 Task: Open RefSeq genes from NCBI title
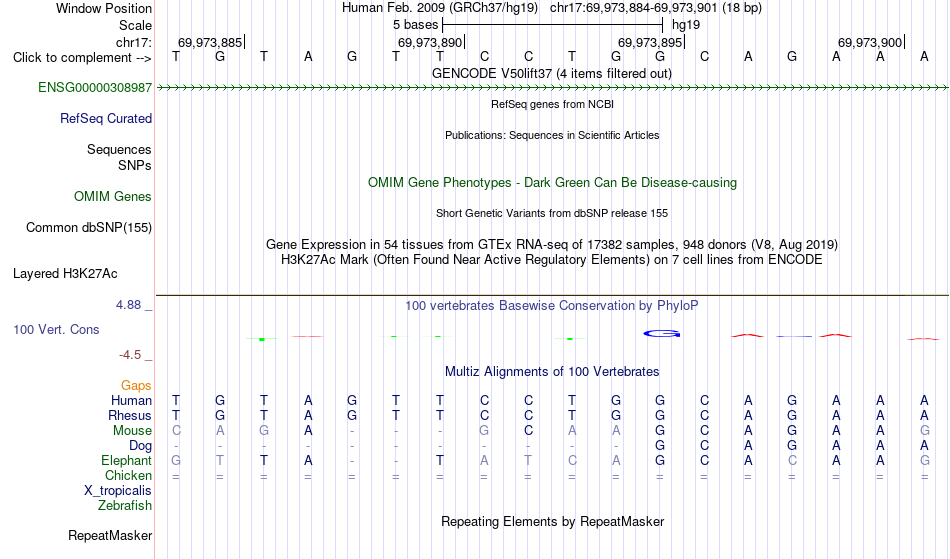click(553, 104)
